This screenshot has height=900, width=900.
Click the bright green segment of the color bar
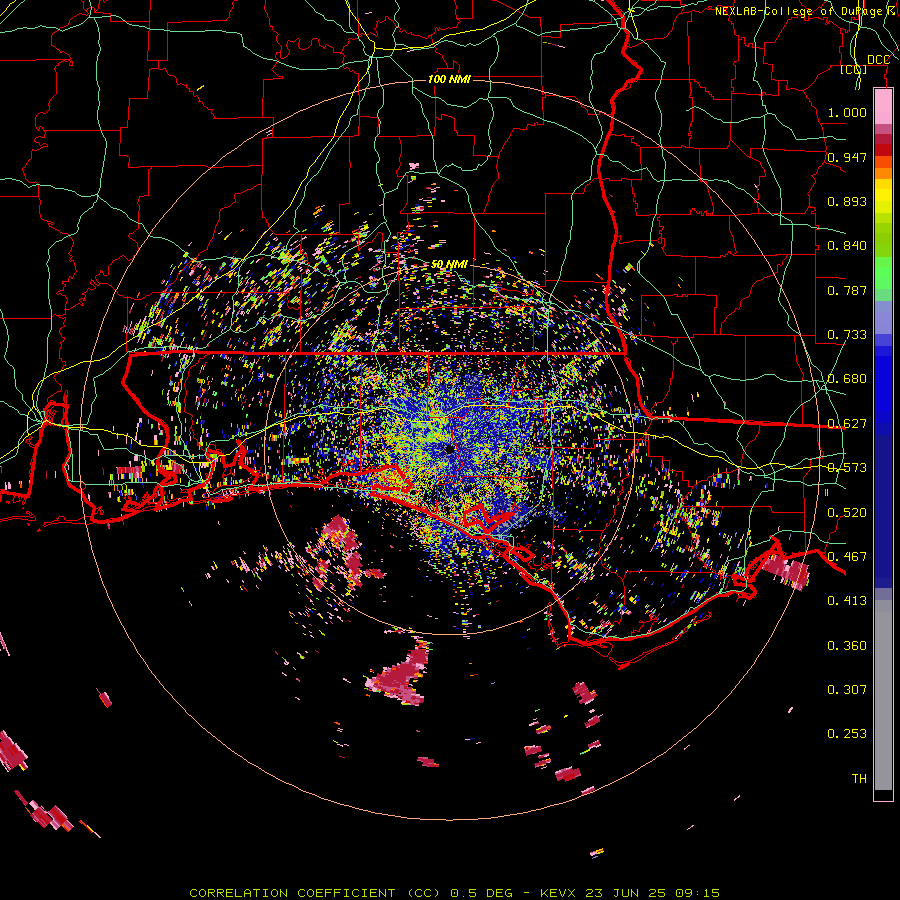(x=883, y=273)
